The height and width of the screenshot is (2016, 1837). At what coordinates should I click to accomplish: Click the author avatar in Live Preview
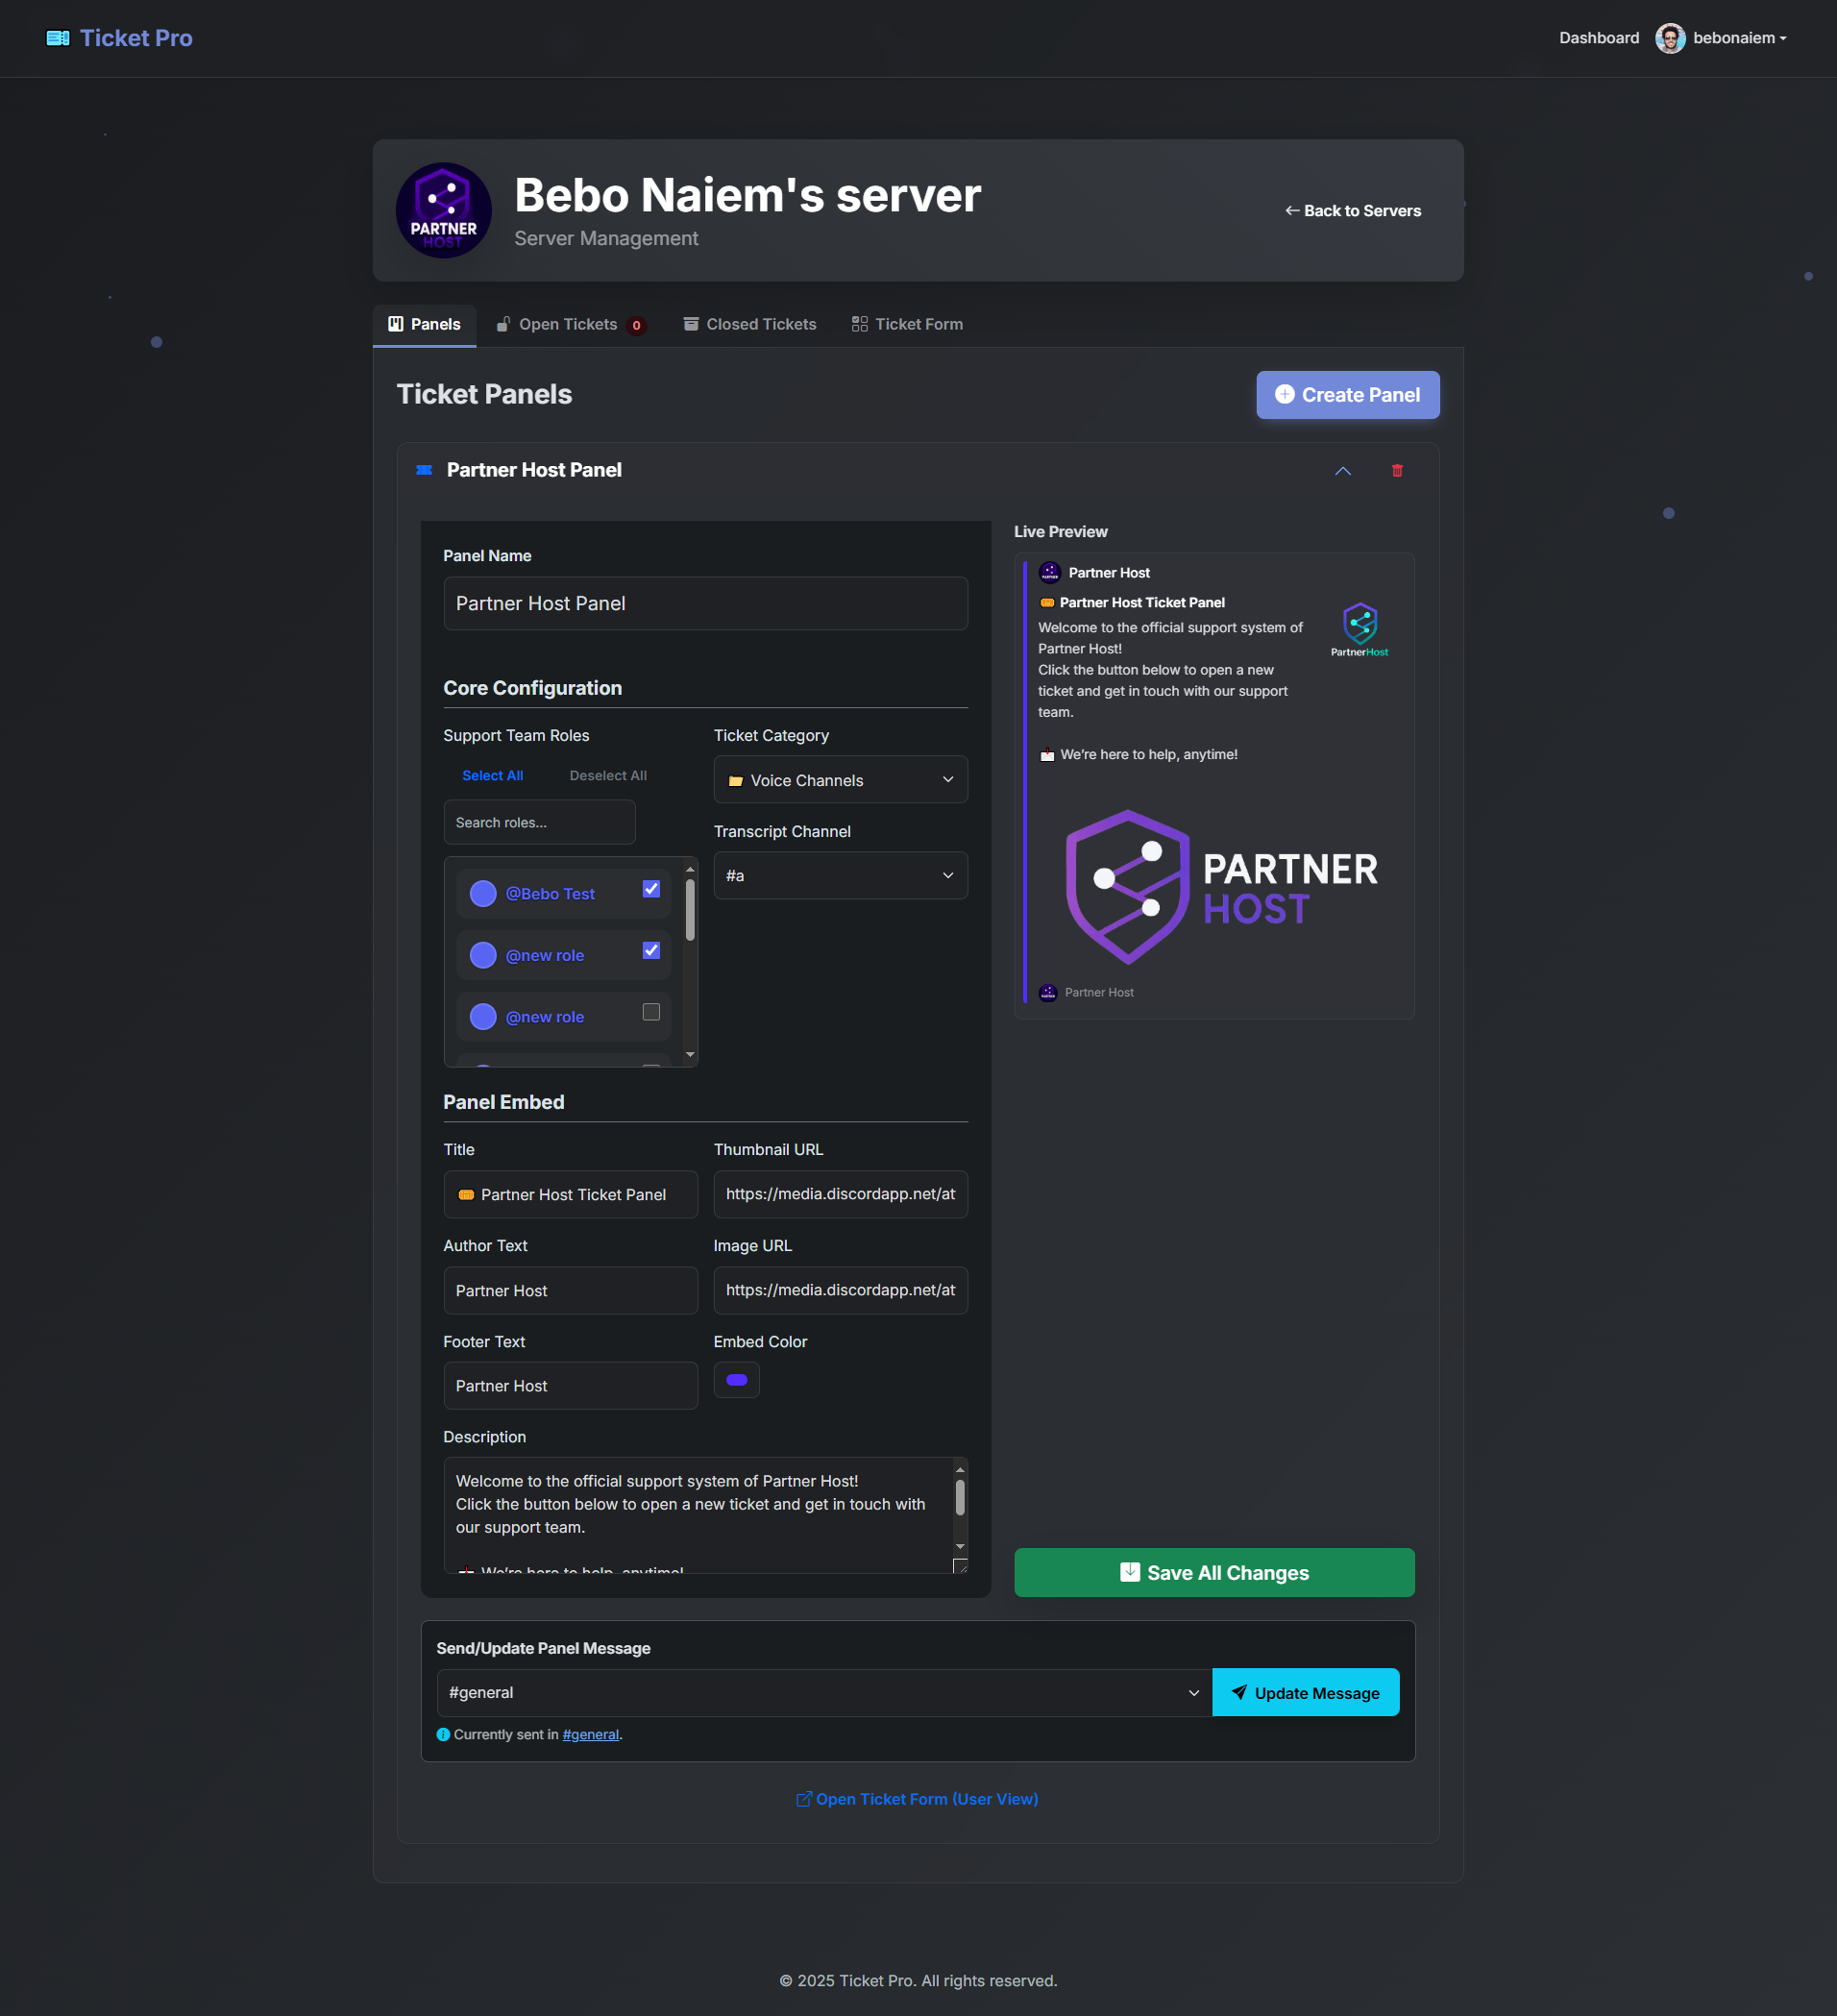(1049, 573)
